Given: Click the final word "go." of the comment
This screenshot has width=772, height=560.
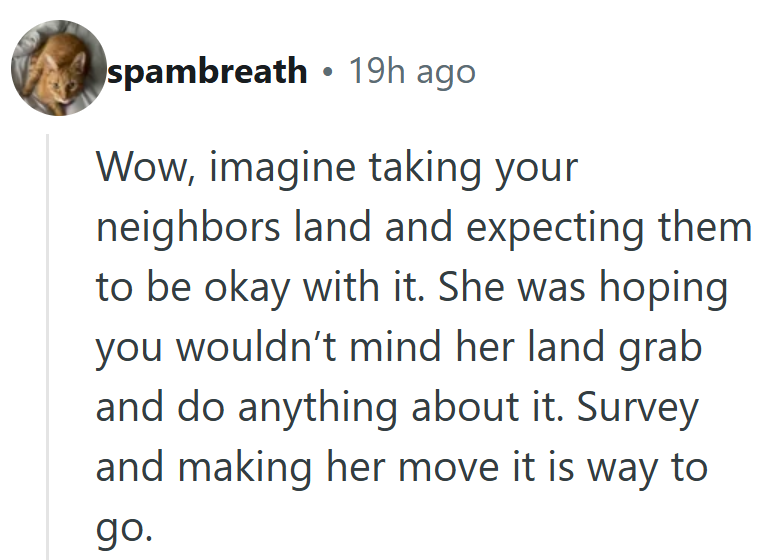Looking at the screenshot, I should pos(125,528).
